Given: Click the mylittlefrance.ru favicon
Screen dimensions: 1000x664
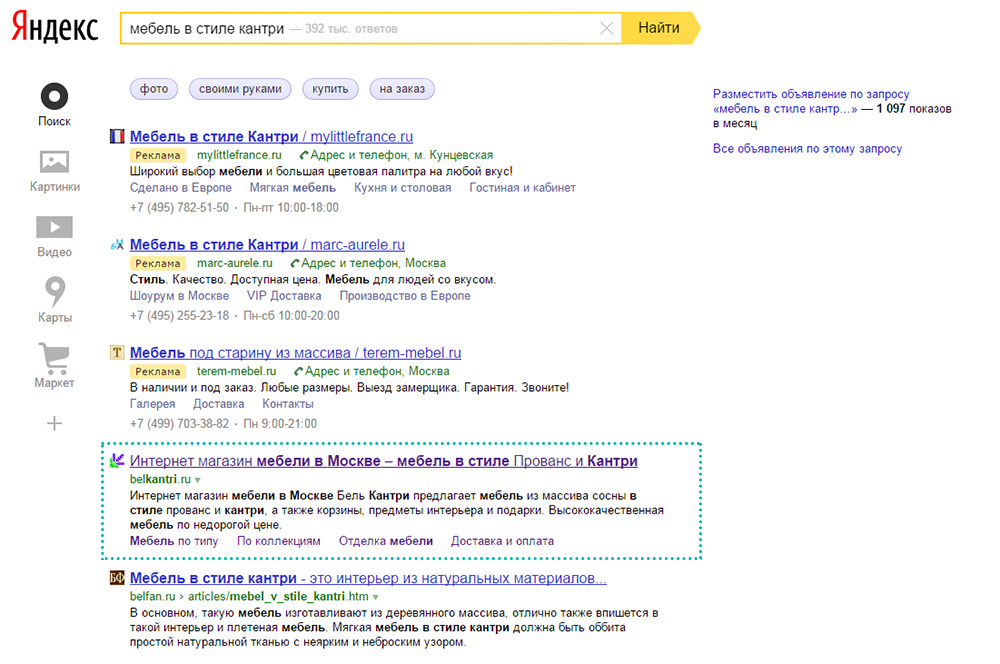Looking at the screenshot, I should [117, 136].
